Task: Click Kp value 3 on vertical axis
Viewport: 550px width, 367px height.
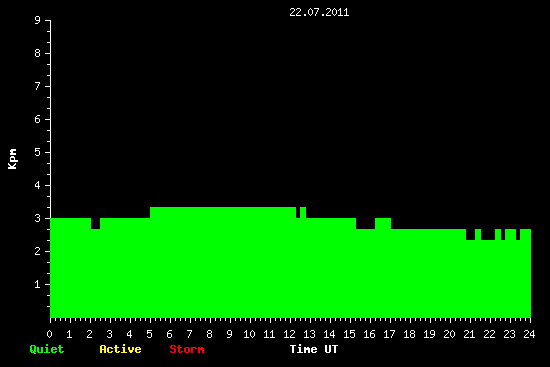Action: (38, 218)
